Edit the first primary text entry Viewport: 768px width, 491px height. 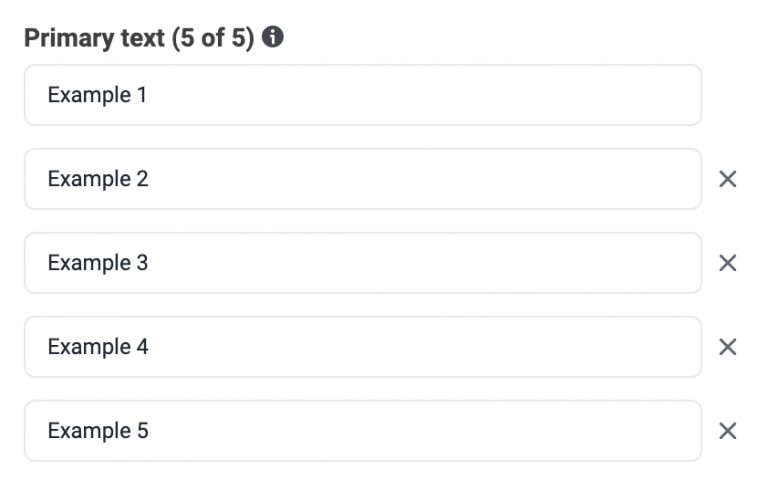(362, 95)
